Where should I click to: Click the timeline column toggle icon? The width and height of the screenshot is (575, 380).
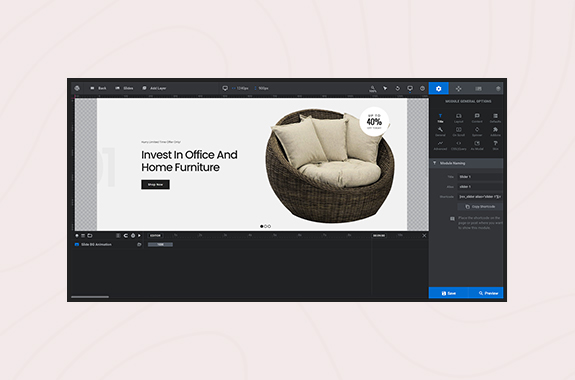(118, 235)
